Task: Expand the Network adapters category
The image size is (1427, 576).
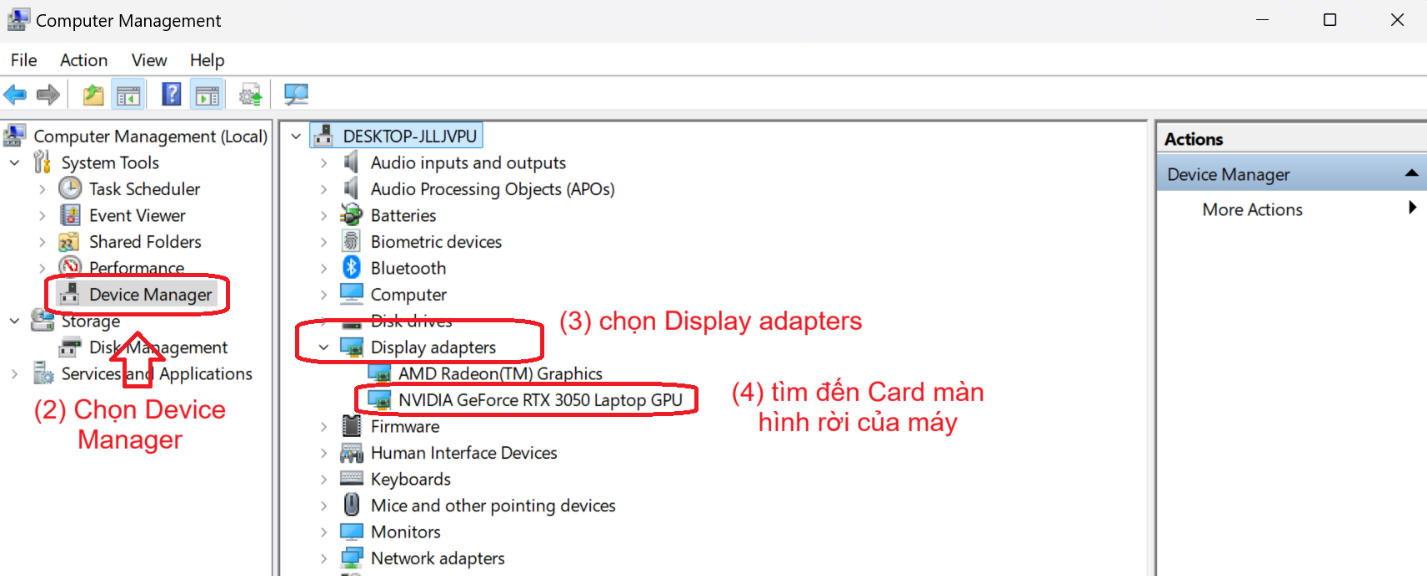Action: point(323,559)
